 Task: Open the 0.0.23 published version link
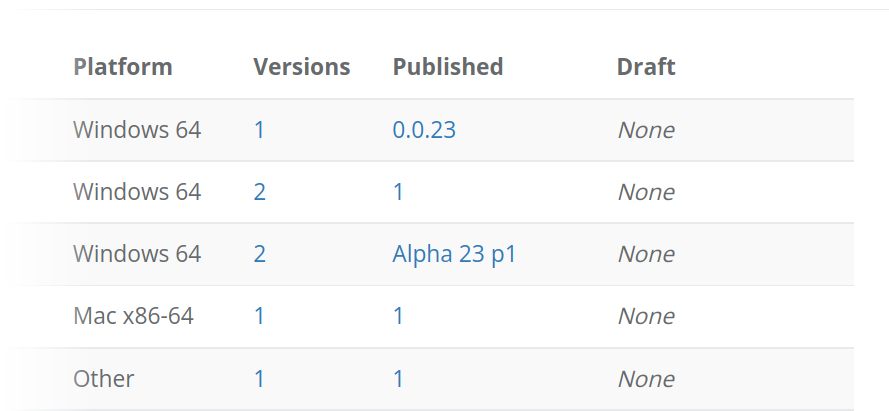click(424, 130)
